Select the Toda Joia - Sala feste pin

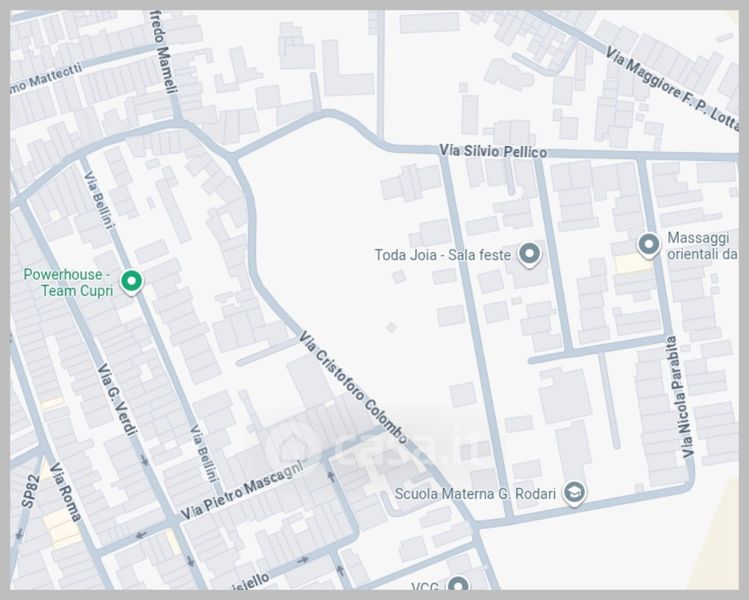[x=531, y=255]
